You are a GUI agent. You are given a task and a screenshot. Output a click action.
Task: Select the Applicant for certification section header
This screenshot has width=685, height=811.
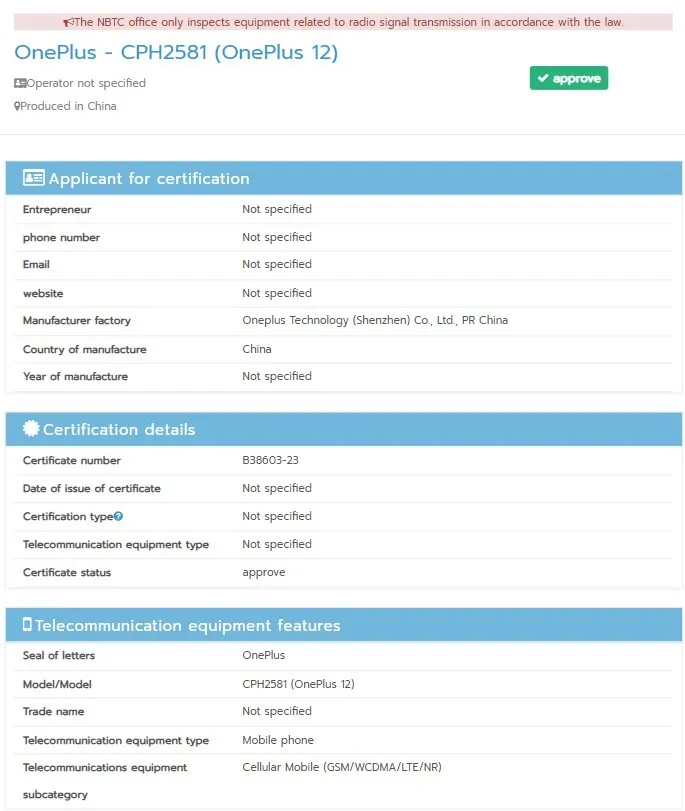coord(149,179)
